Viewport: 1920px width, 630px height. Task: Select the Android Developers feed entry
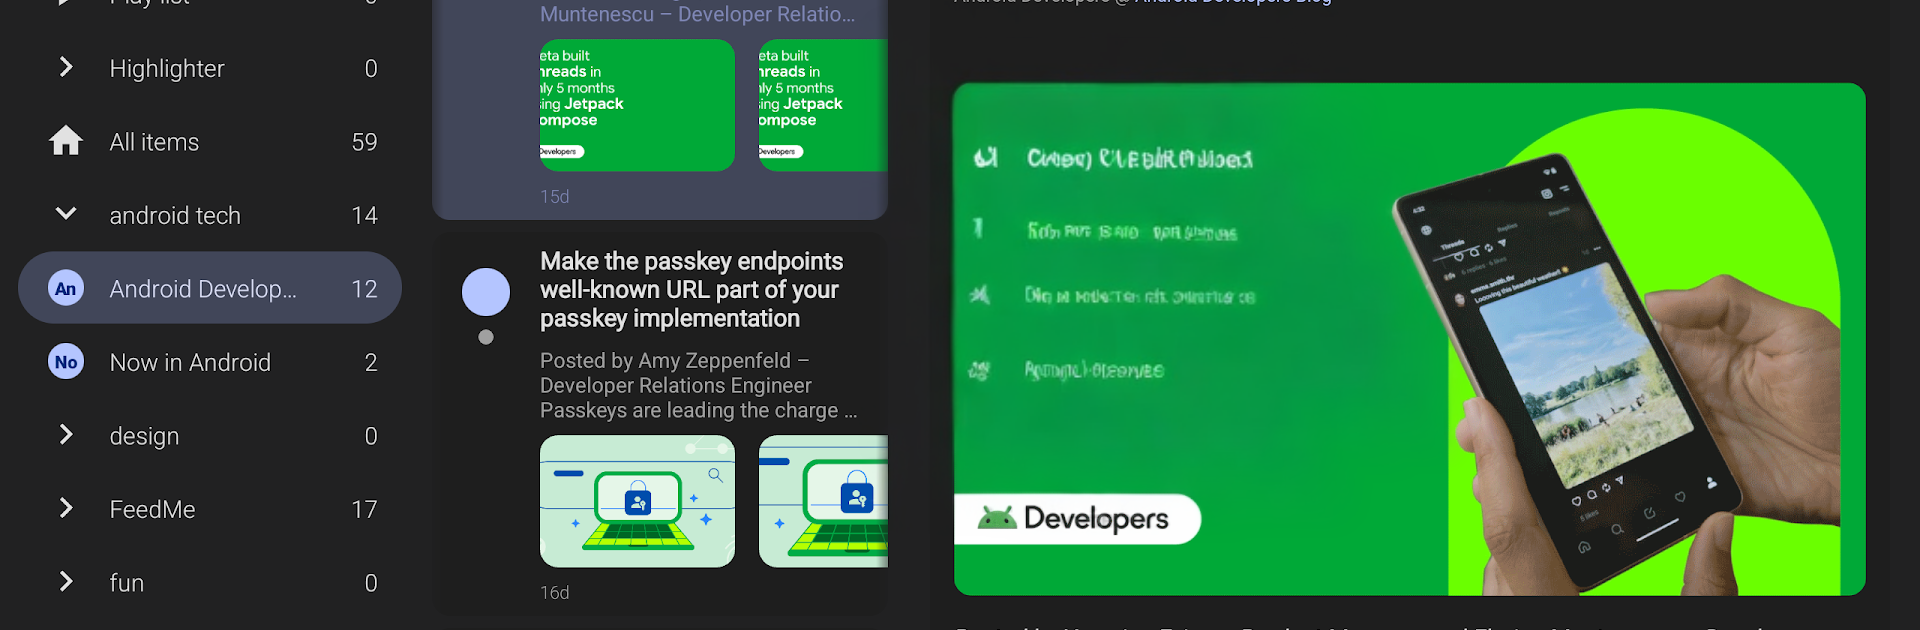[x=203, y=289]
